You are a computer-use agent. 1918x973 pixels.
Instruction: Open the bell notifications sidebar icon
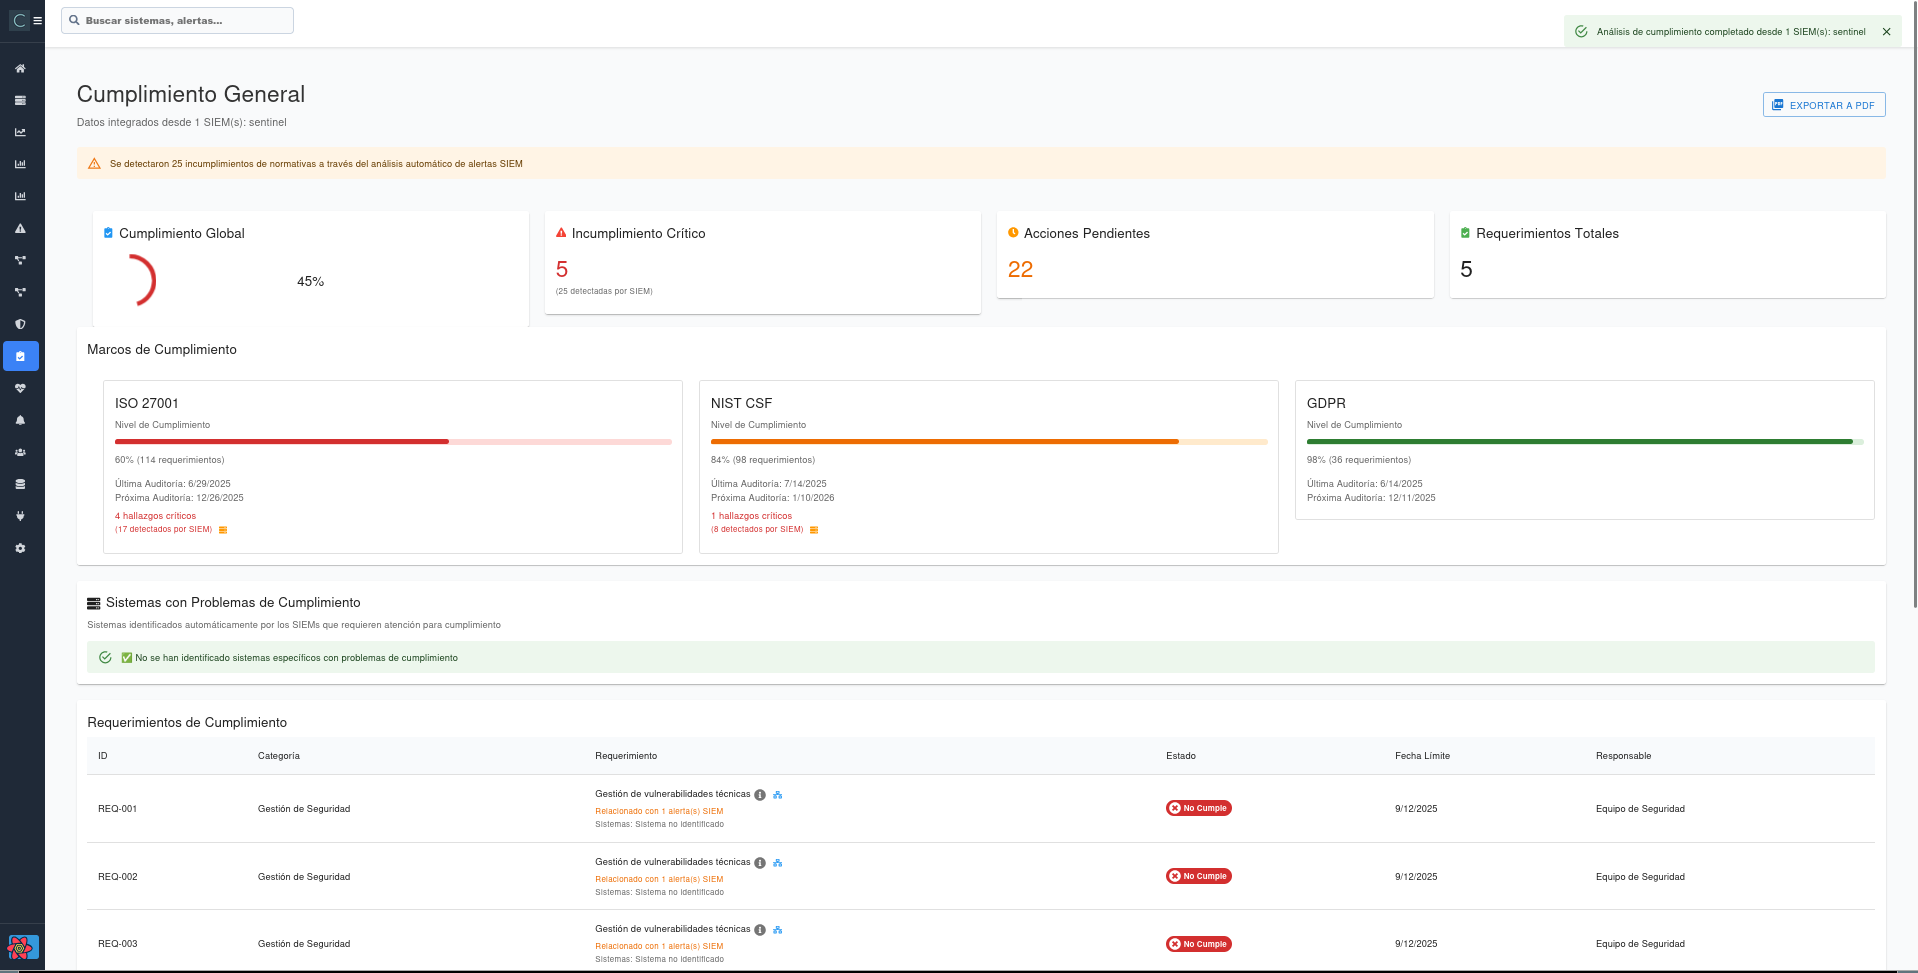click(20, 420)
